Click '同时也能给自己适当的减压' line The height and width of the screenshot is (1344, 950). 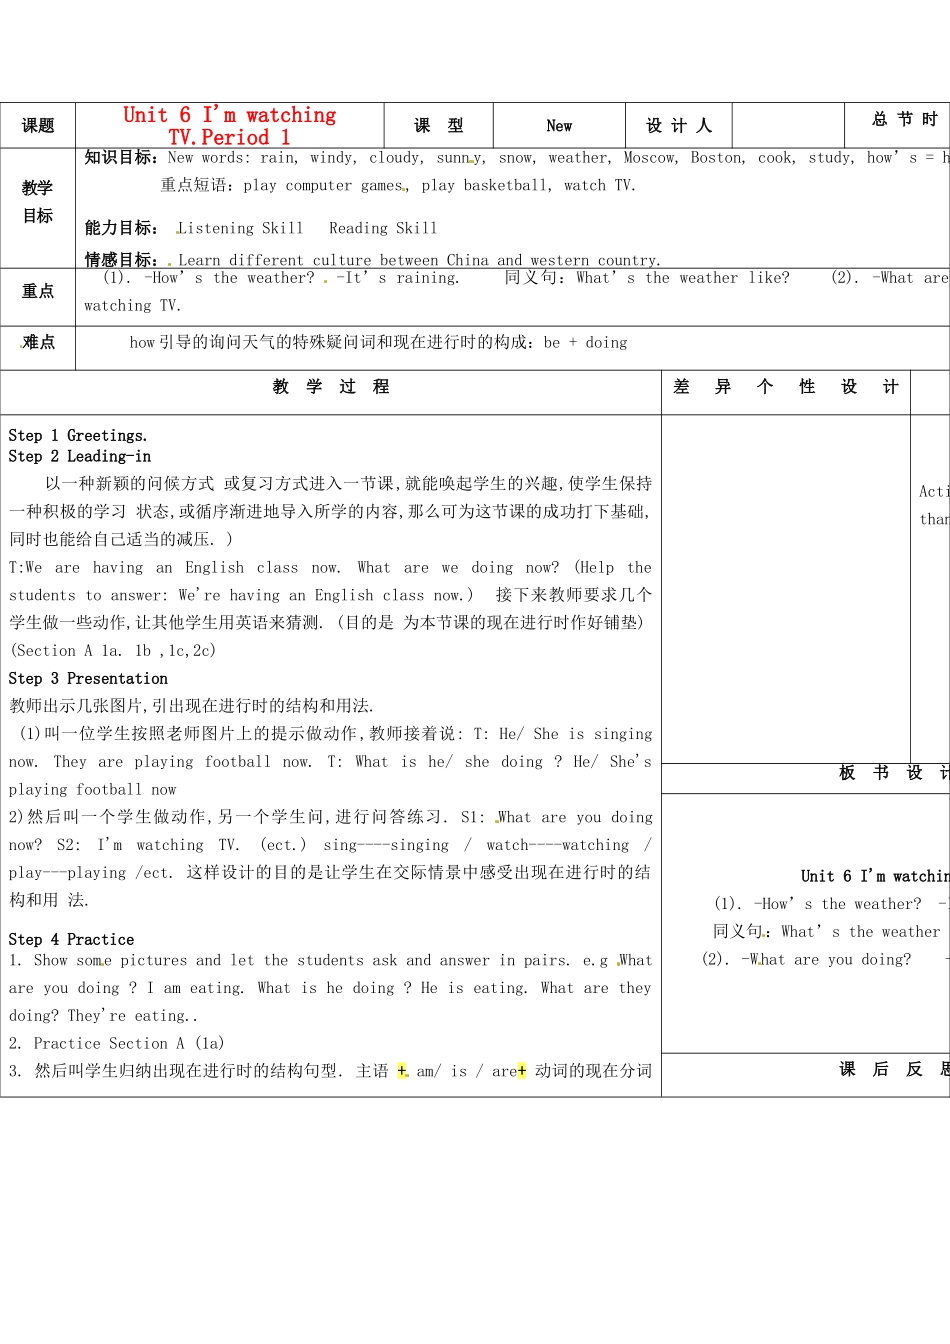[x=121, y=539]
